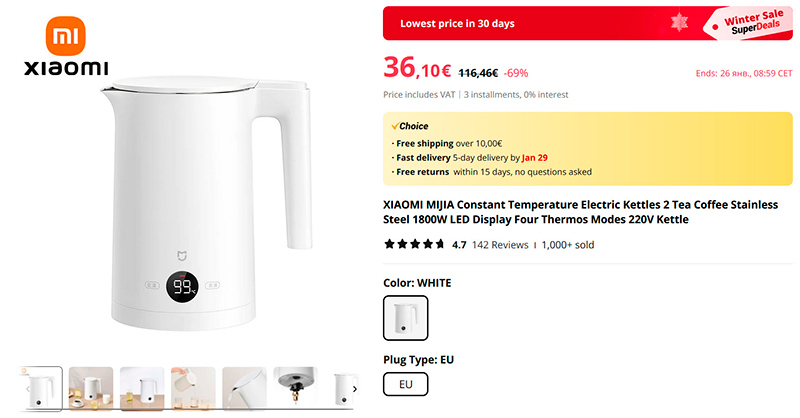This screenshot has height=418, width=800.
Task: Click the star rating icons
Action: (414, 244)
